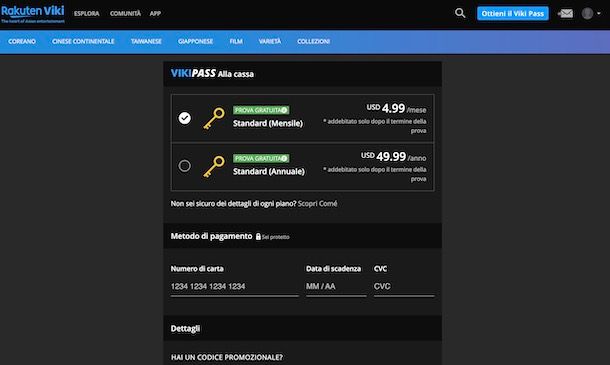The height and width of the screenshot is (365, 610).
Task: Click the Standard (Annuale) label
Action: (x=269, y=172)
